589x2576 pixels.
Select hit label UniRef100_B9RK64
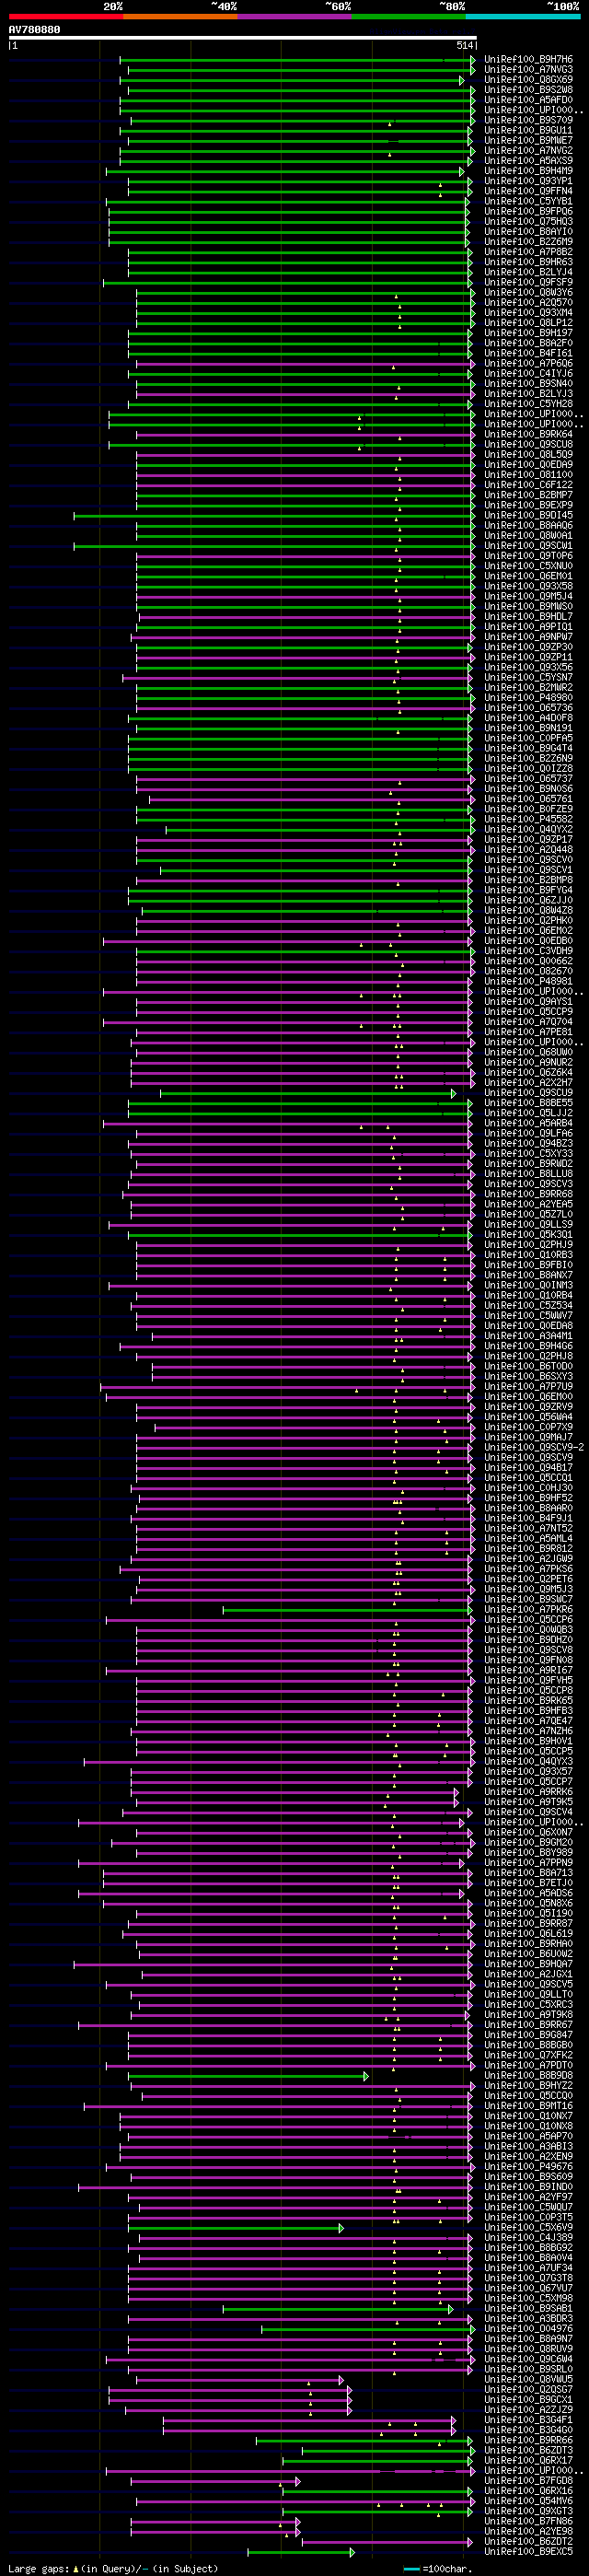pos(529,434)
